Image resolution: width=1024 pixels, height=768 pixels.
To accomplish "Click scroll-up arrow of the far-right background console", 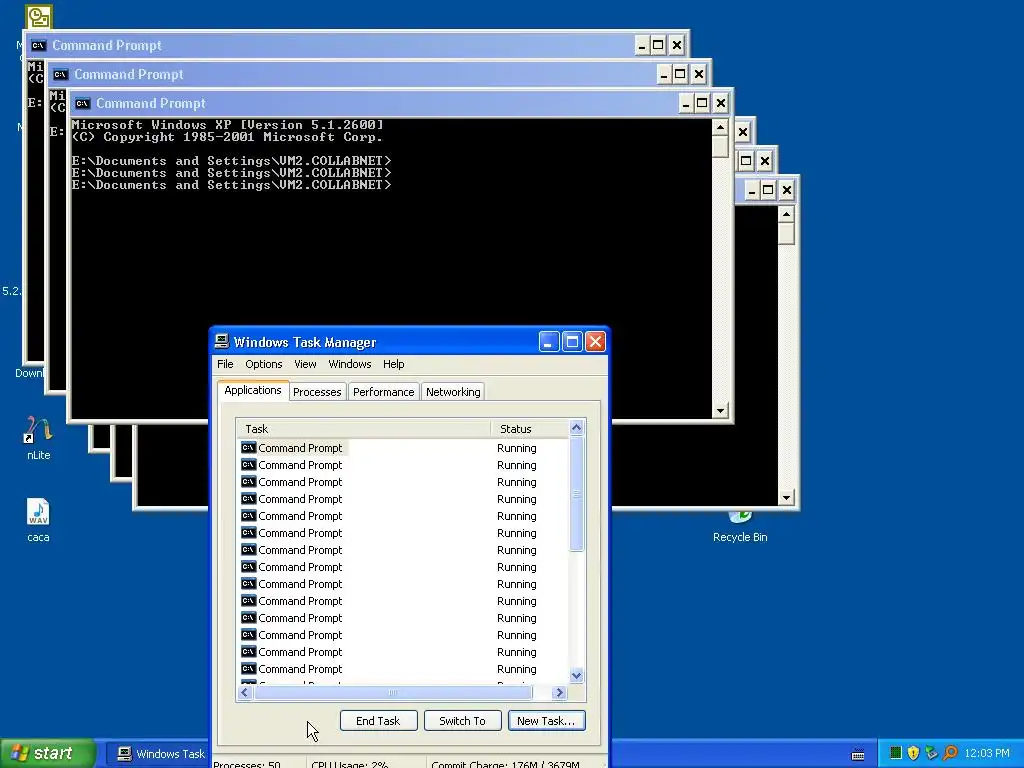I will coord(786,214).
